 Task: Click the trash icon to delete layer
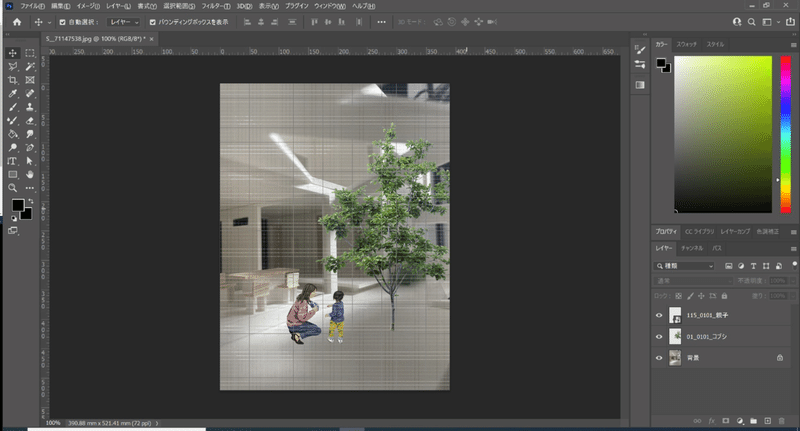coord(782,421)
